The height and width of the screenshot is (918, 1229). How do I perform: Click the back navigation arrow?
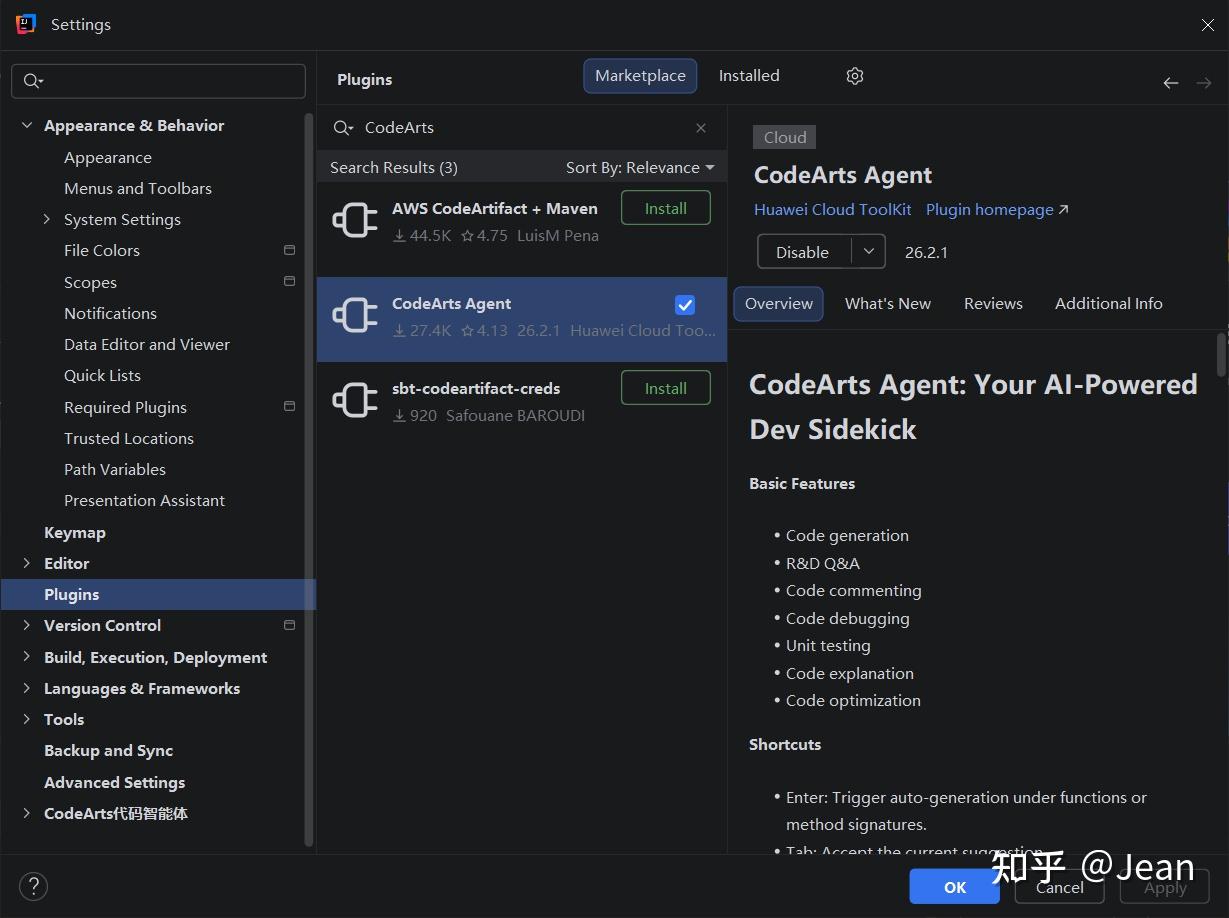click(1170, 83)
